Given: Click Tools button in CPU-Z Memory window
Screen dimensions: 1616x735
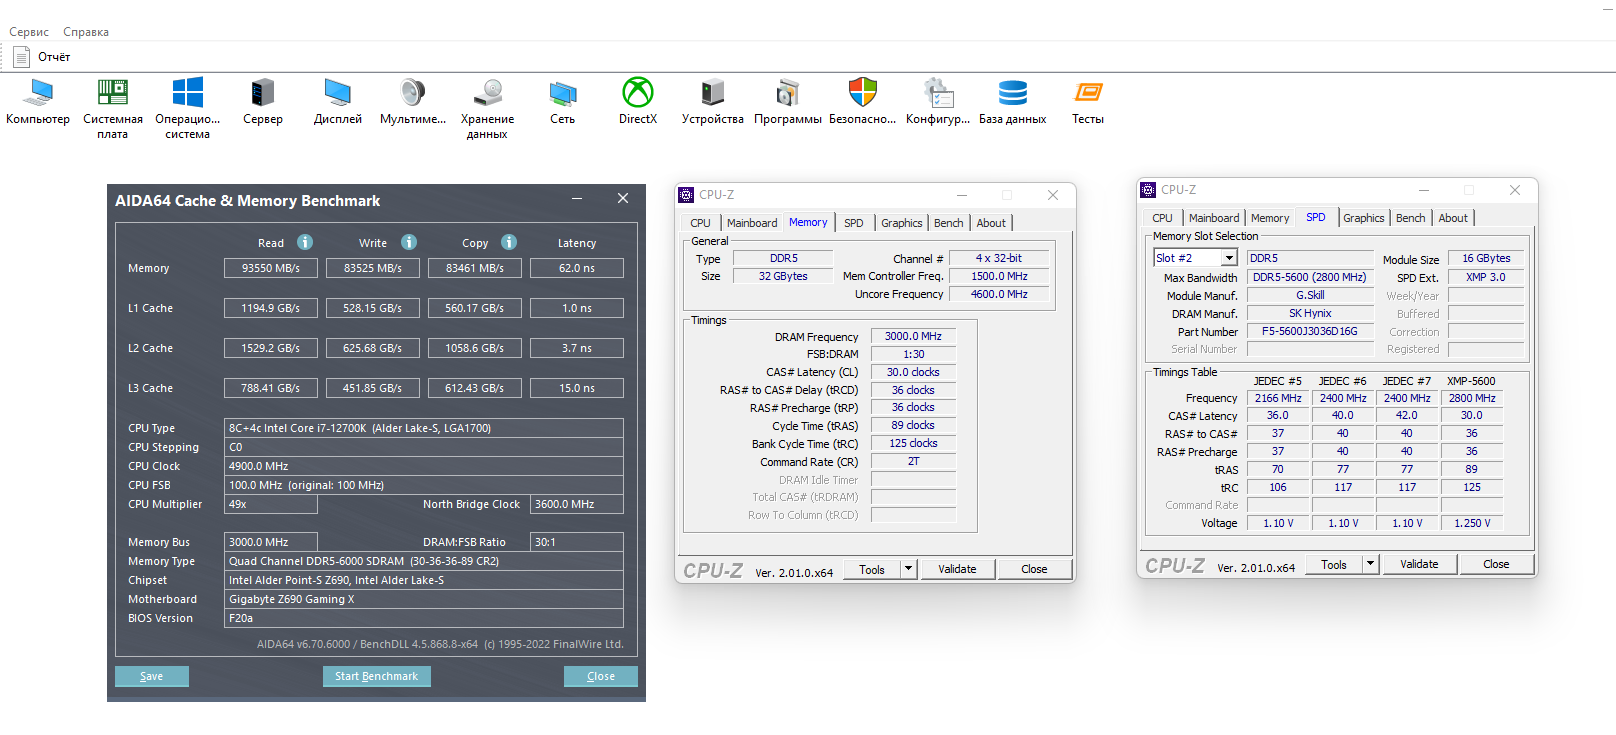Looking at the screenshot, I should point(872,569).
